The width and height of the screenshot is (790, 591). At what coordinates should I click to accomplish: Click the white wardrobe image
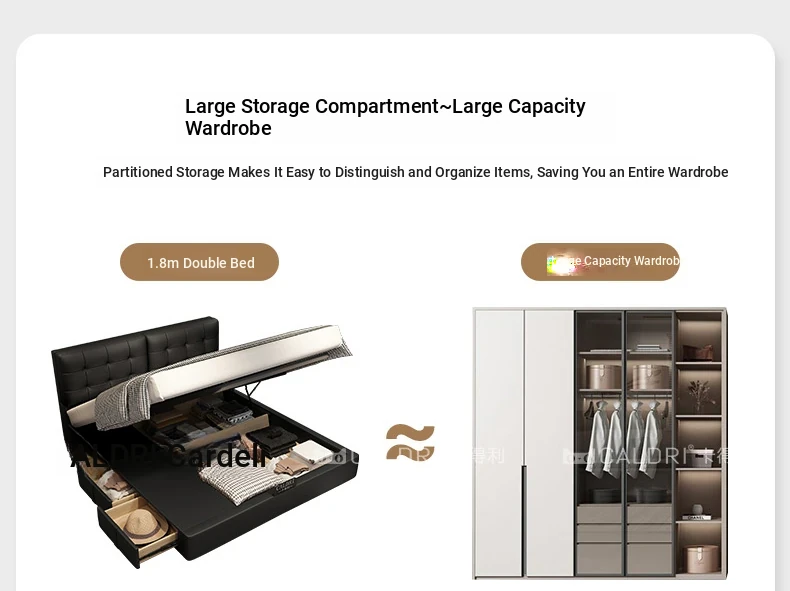click(600, 443)
